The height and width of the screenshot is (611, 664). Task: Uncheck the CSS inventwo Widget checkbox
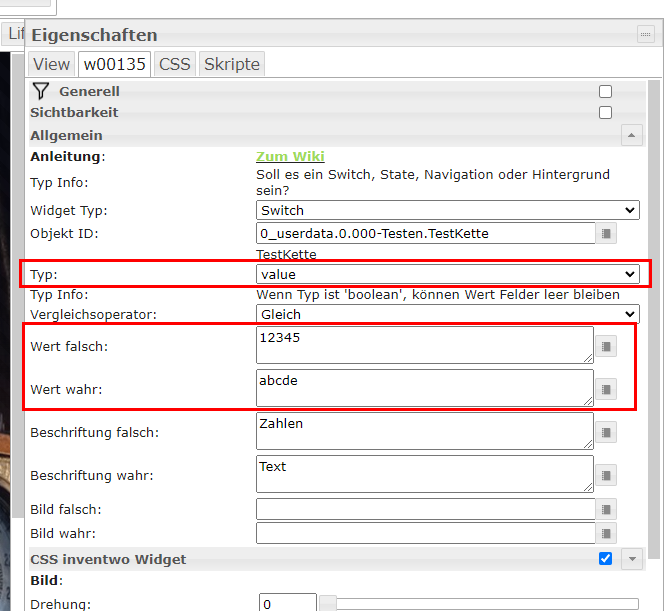coord(605,559)
